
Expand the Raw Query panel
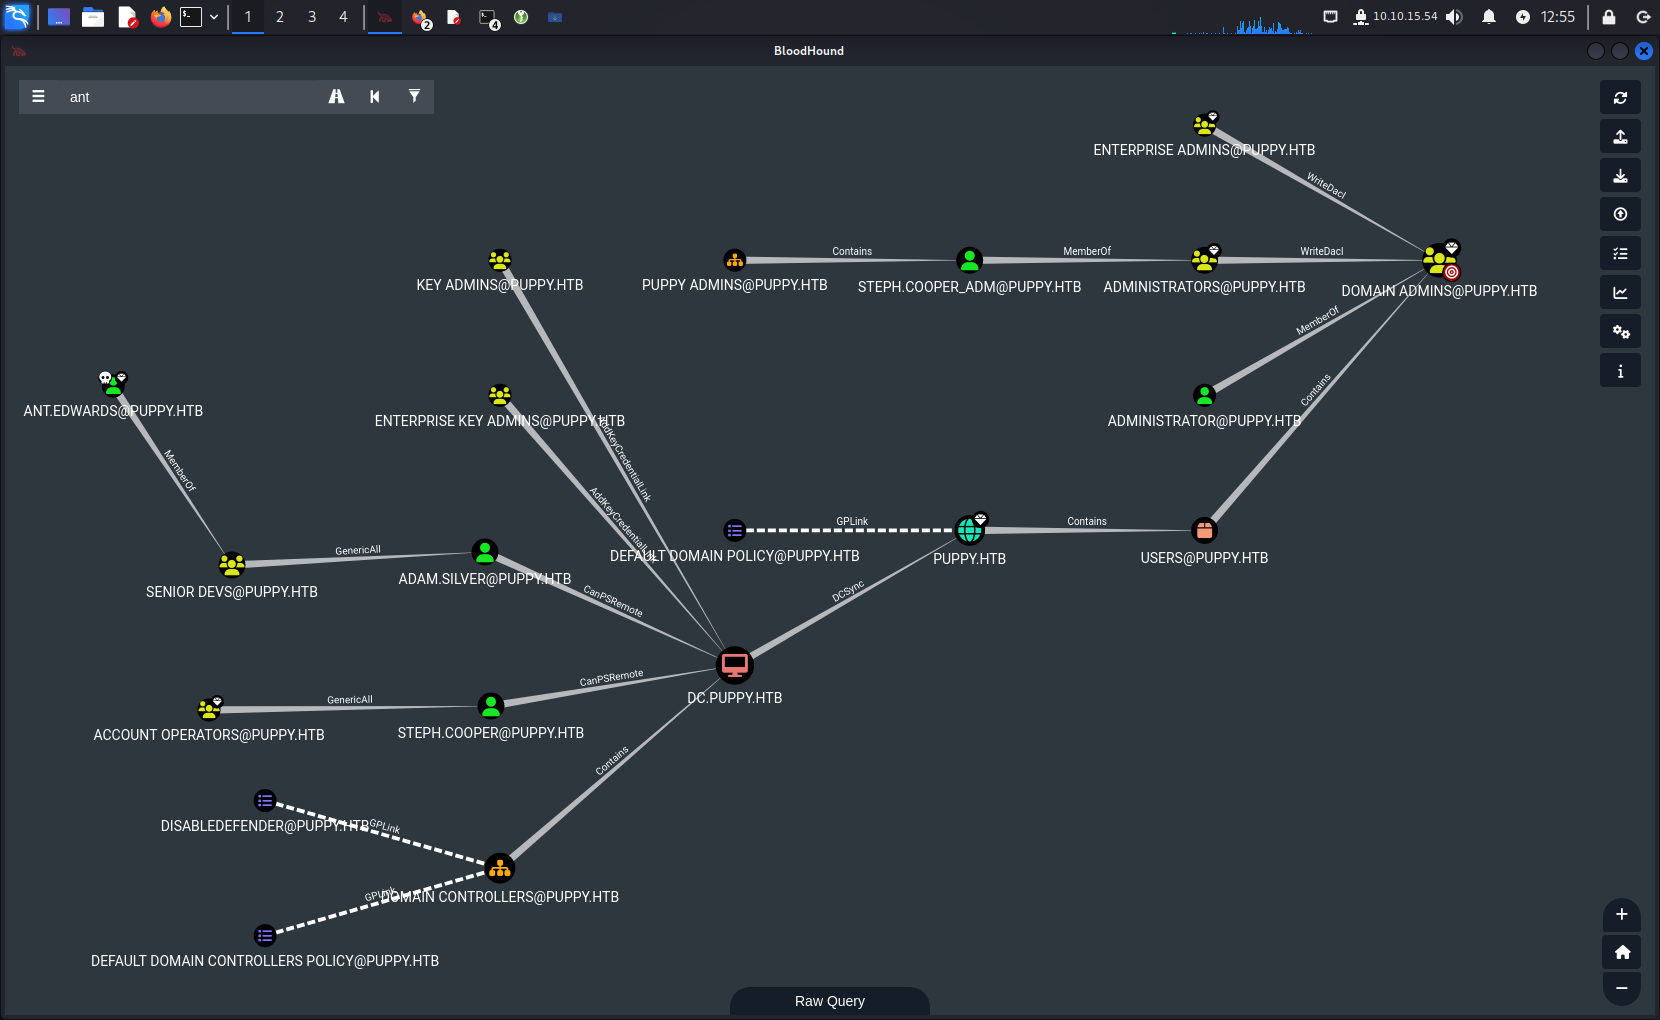(x=830, y=1001)
